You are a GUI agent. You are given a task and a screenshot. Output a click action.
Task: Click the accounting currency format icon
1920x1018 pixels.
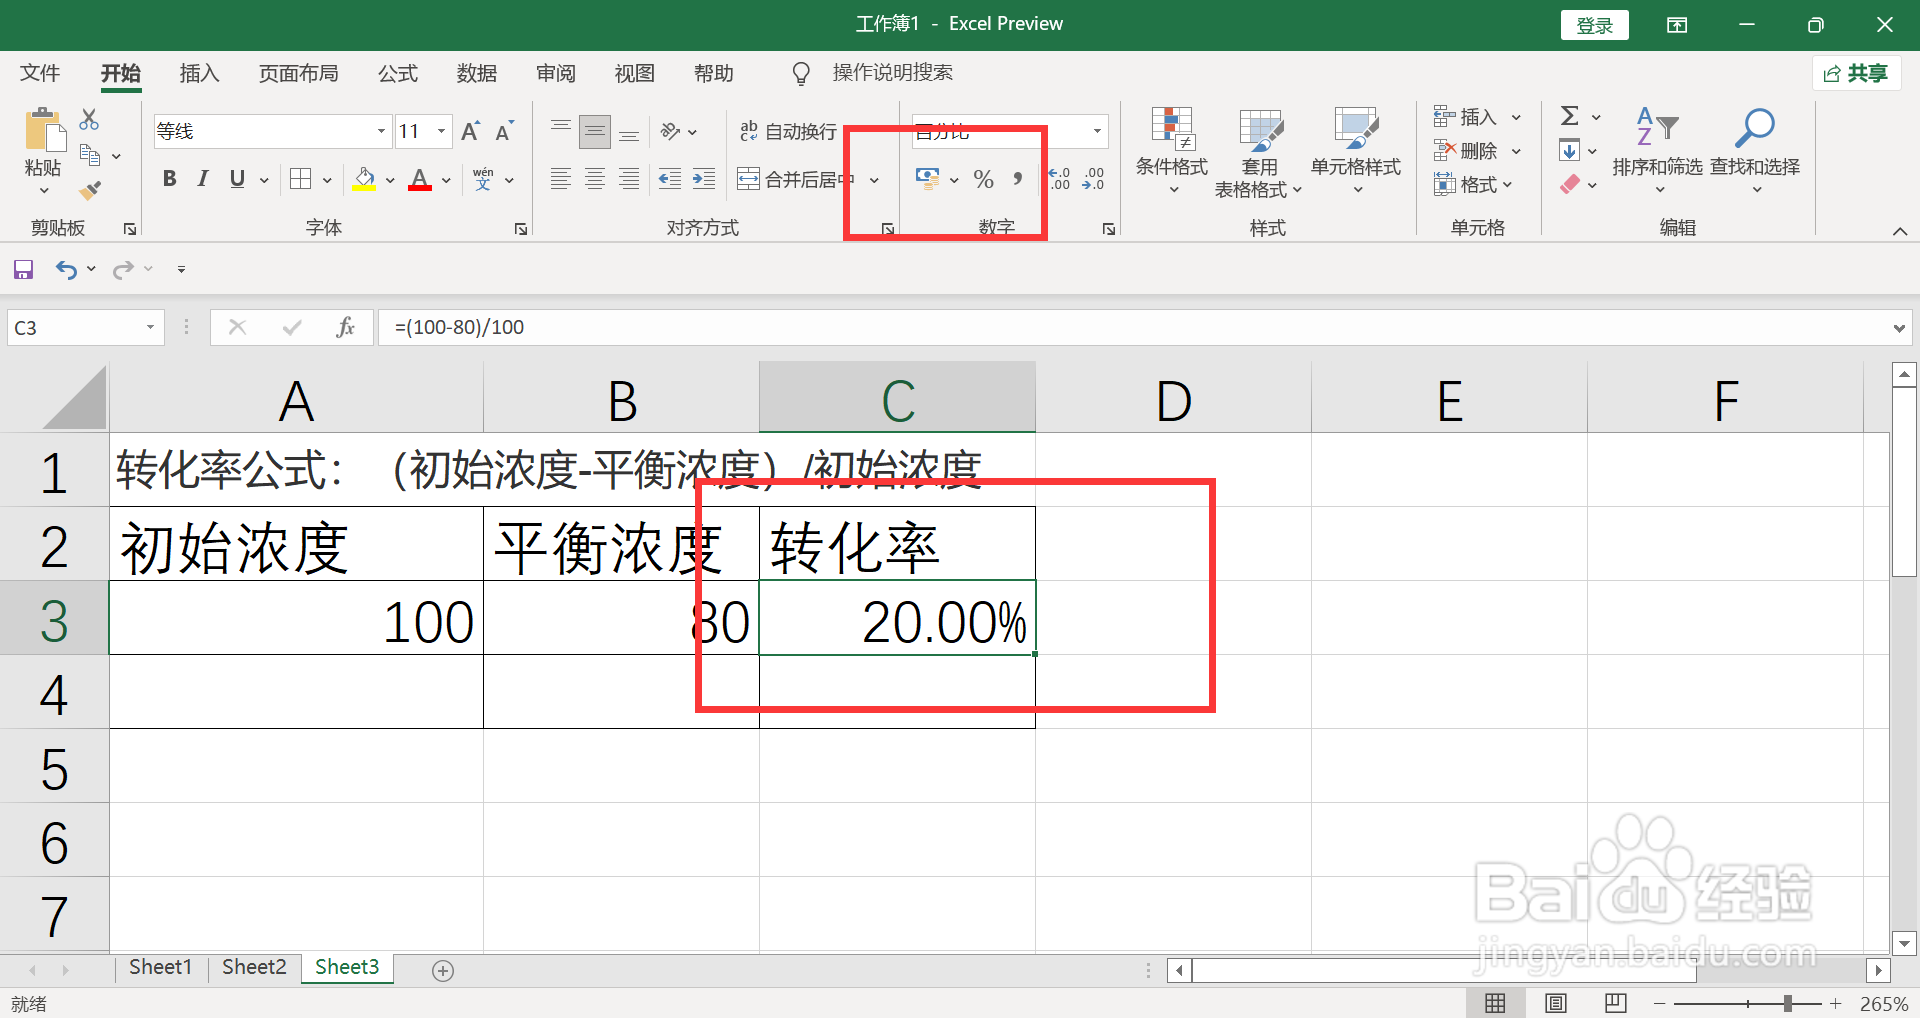(927, 179)
